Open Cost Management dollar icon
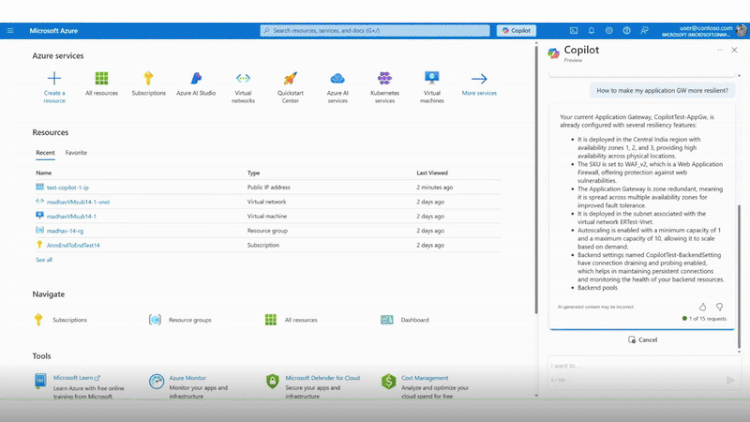 click(388, 381)
